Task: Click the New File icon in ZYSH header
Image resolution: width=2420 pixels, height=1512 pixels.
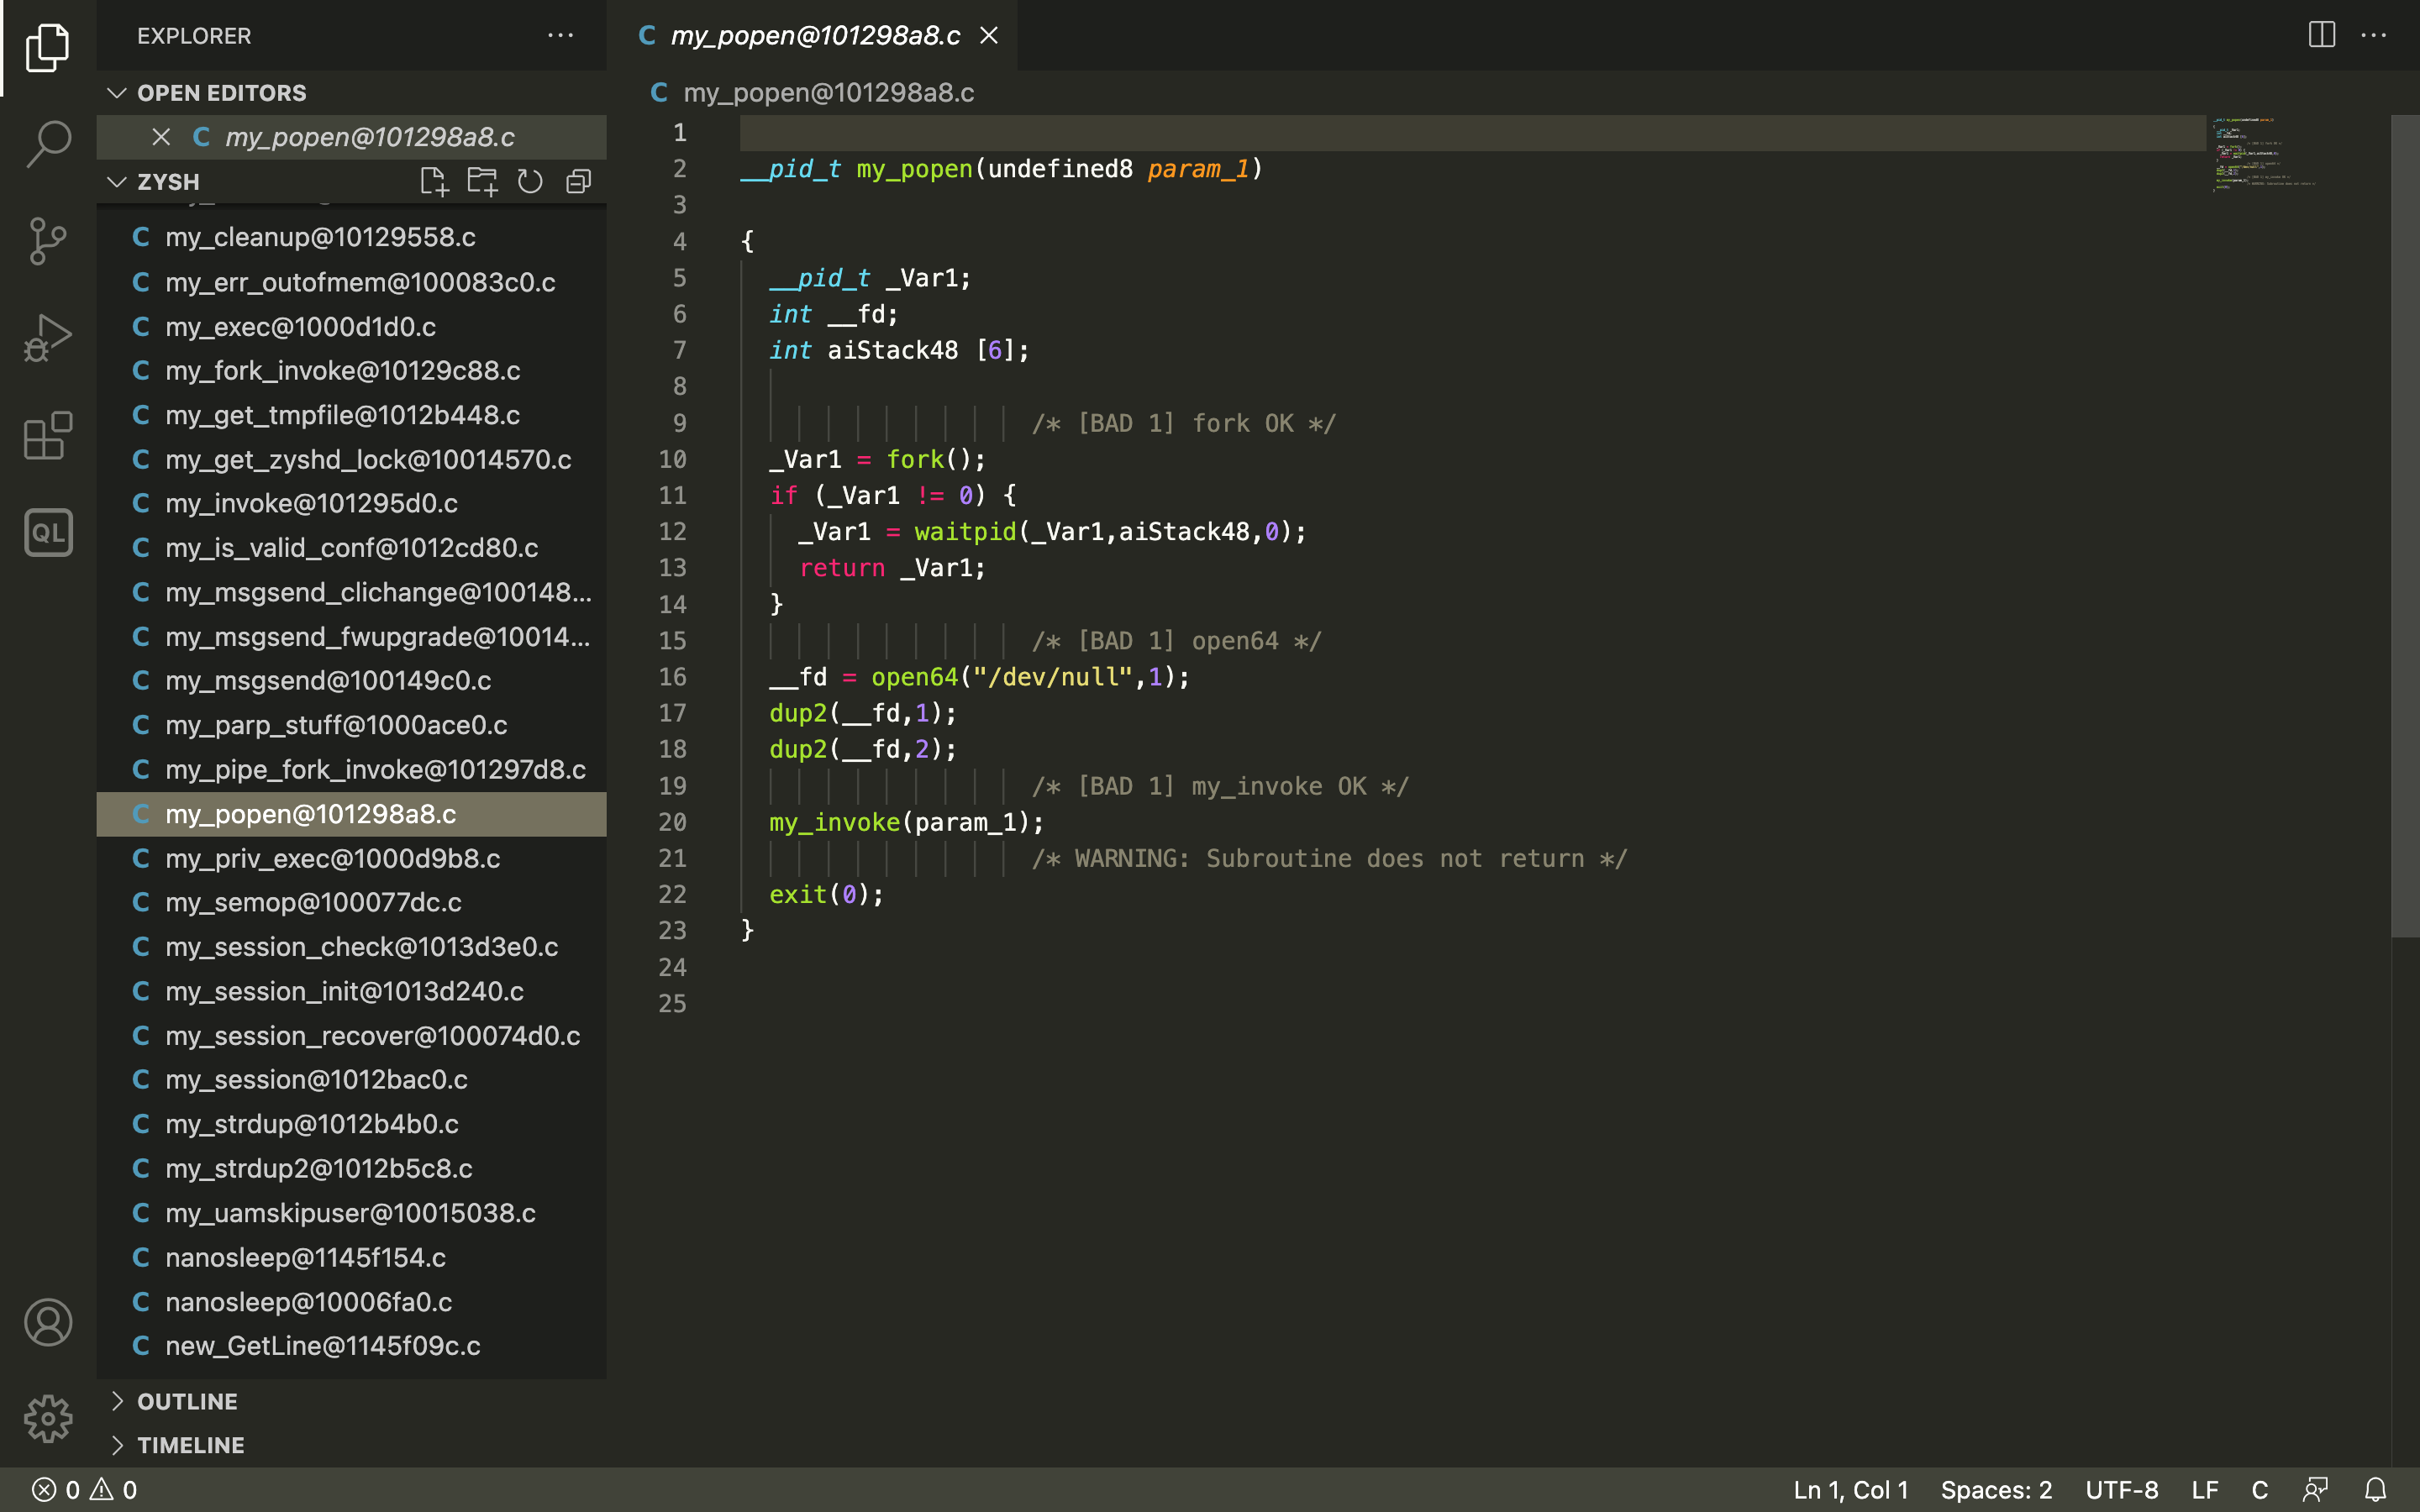Action: pos(433,182)
